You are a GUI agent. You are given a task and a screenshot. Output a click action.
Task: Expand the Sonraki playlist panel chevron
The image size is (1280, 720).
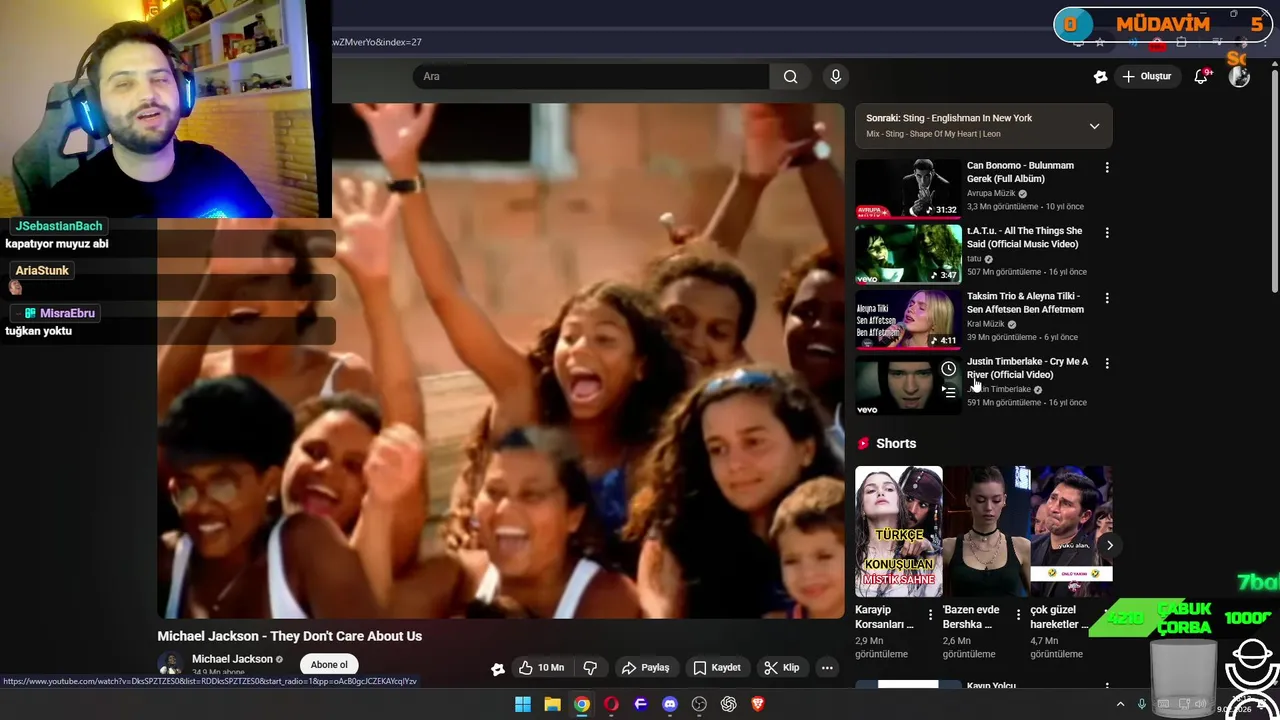point(1094,126)
